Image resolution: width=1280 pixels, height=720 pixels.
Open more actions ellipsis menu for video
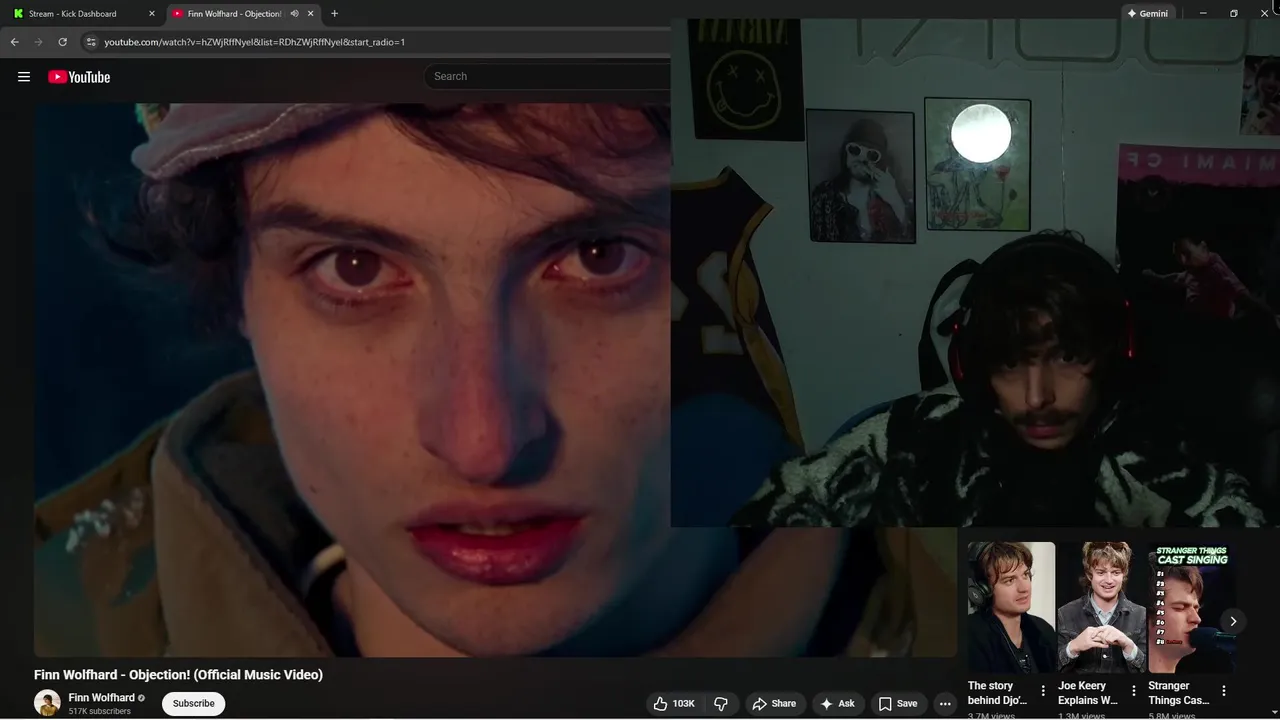(x=945, y=704)
